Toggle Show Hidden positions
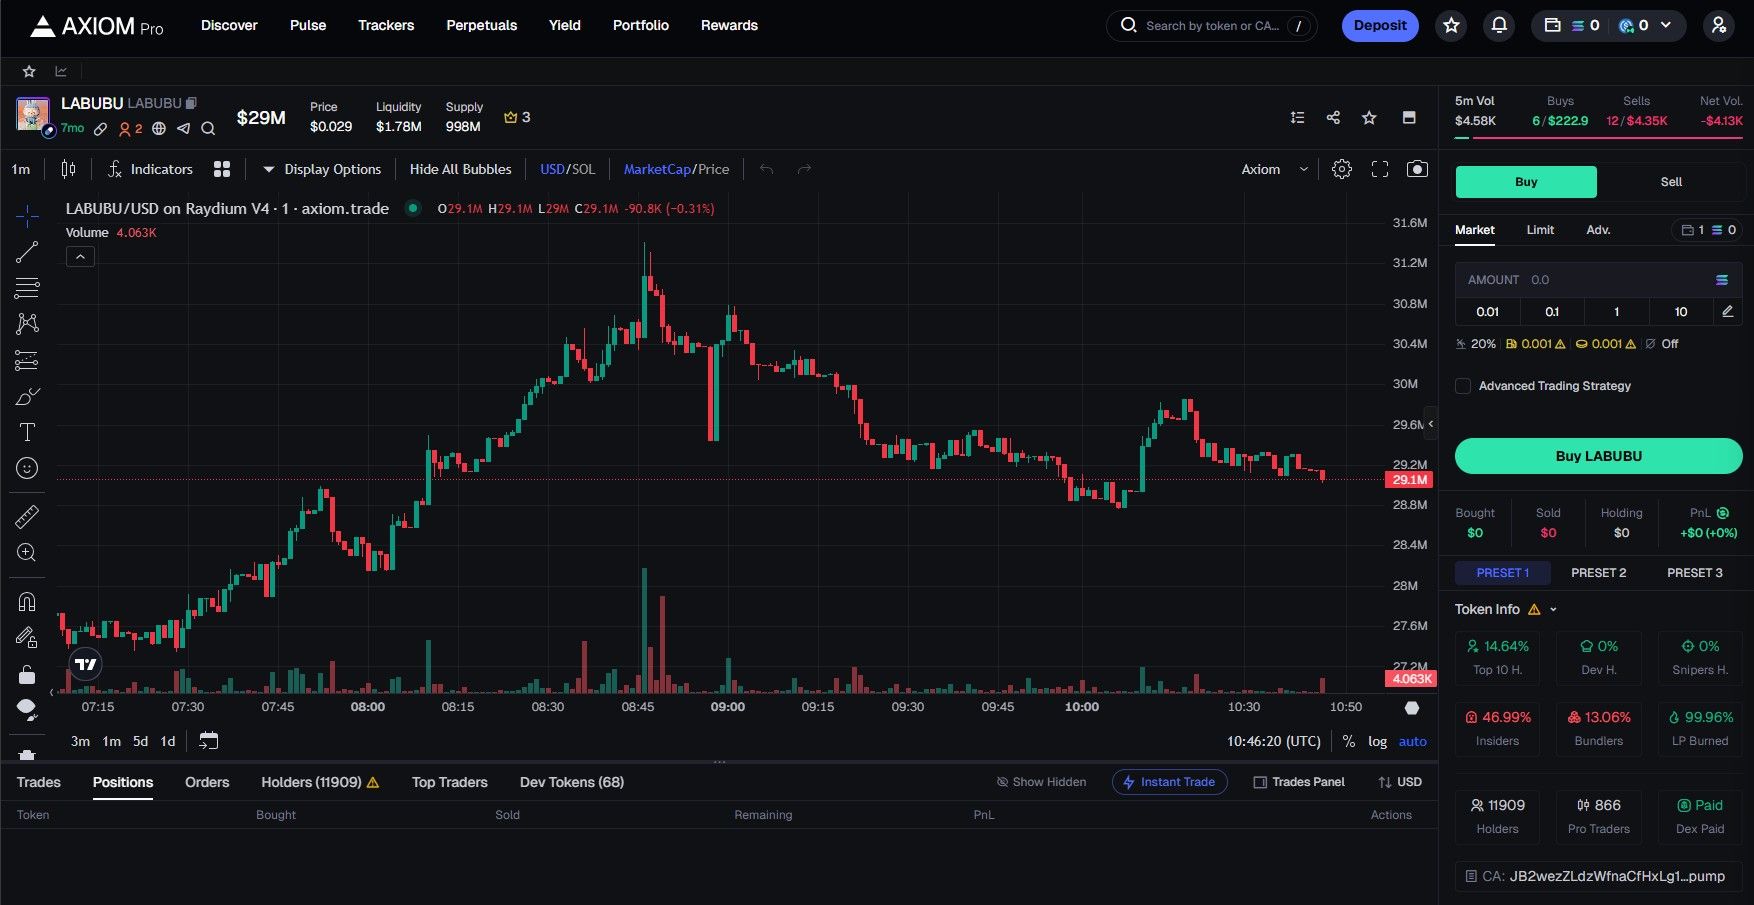This screenshot has height=905, width=1754. point(1041,782)
